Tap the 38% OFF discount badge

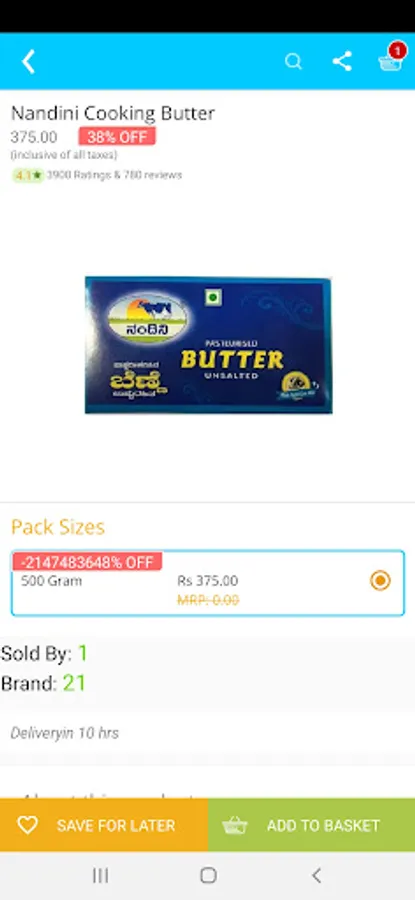click(117, 137)
